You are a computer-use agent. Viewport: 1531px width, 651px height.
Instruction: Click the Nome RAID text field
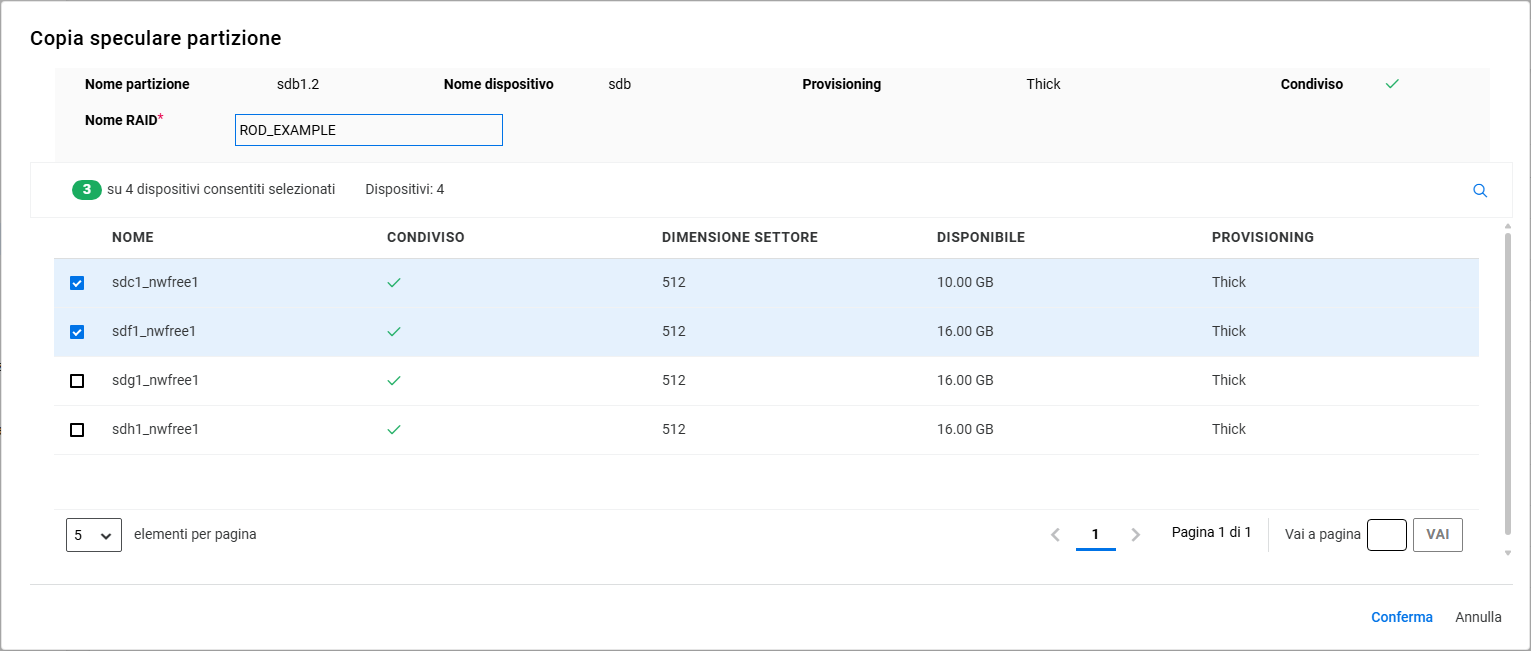[368, 130]
